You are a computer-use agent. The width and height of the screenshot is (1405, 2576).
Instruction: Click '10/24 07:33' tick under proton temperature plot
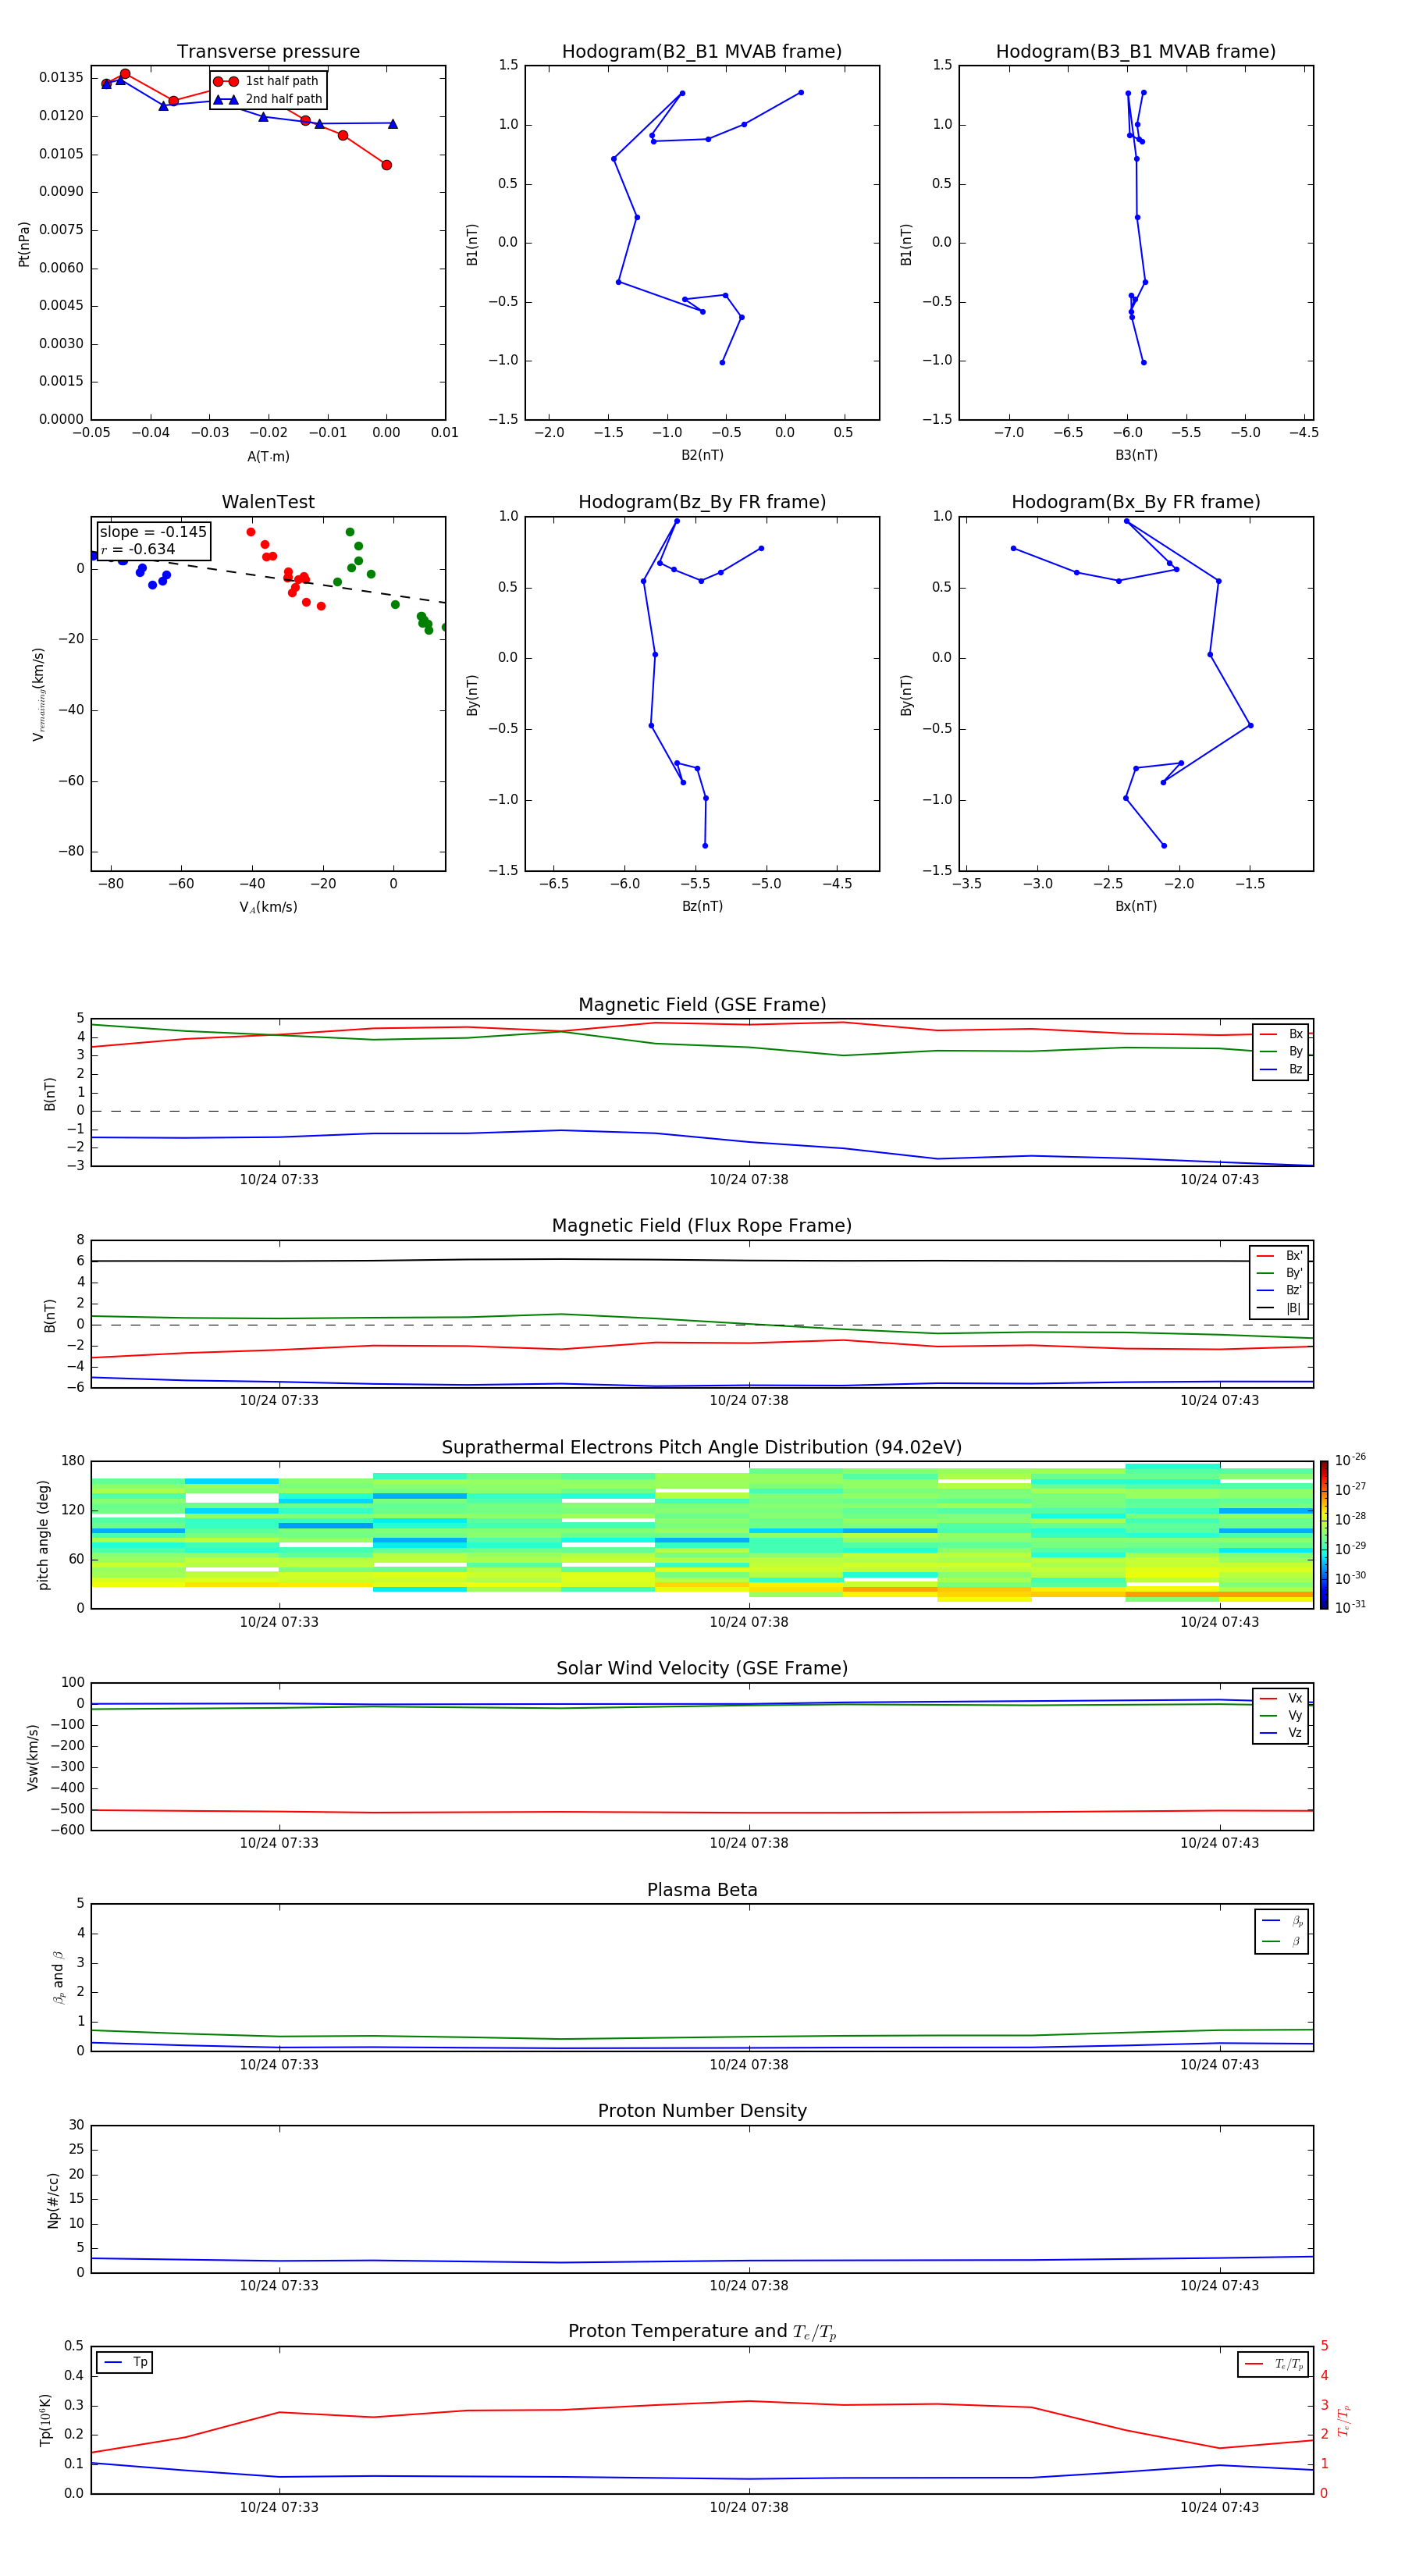point(279,2507)
